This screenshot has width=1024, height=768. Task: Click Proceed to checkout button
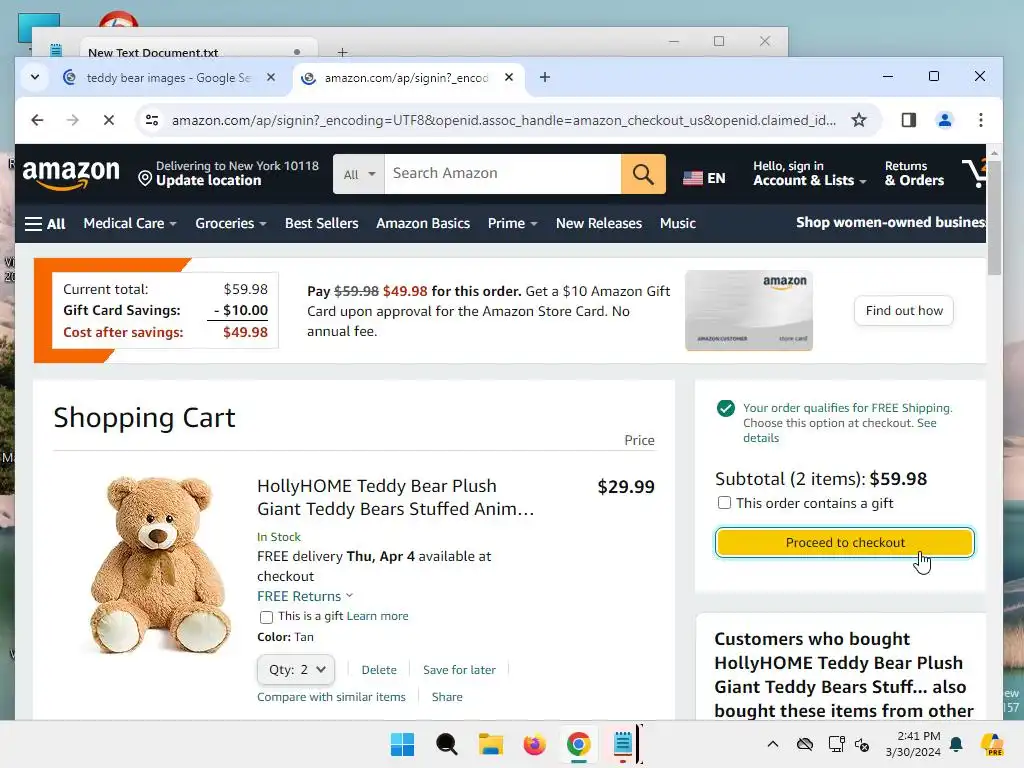coord(845,543)
